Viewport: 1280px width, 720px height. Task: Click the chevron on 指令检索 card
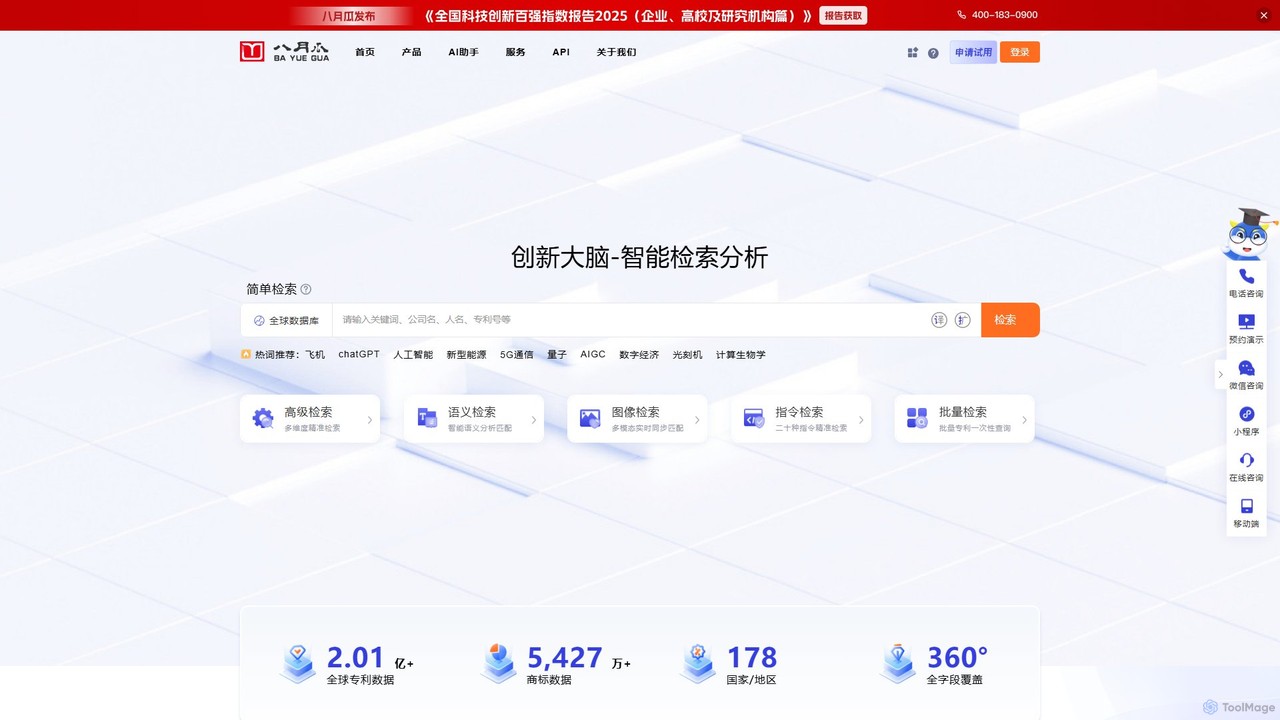tap(861, 420)
